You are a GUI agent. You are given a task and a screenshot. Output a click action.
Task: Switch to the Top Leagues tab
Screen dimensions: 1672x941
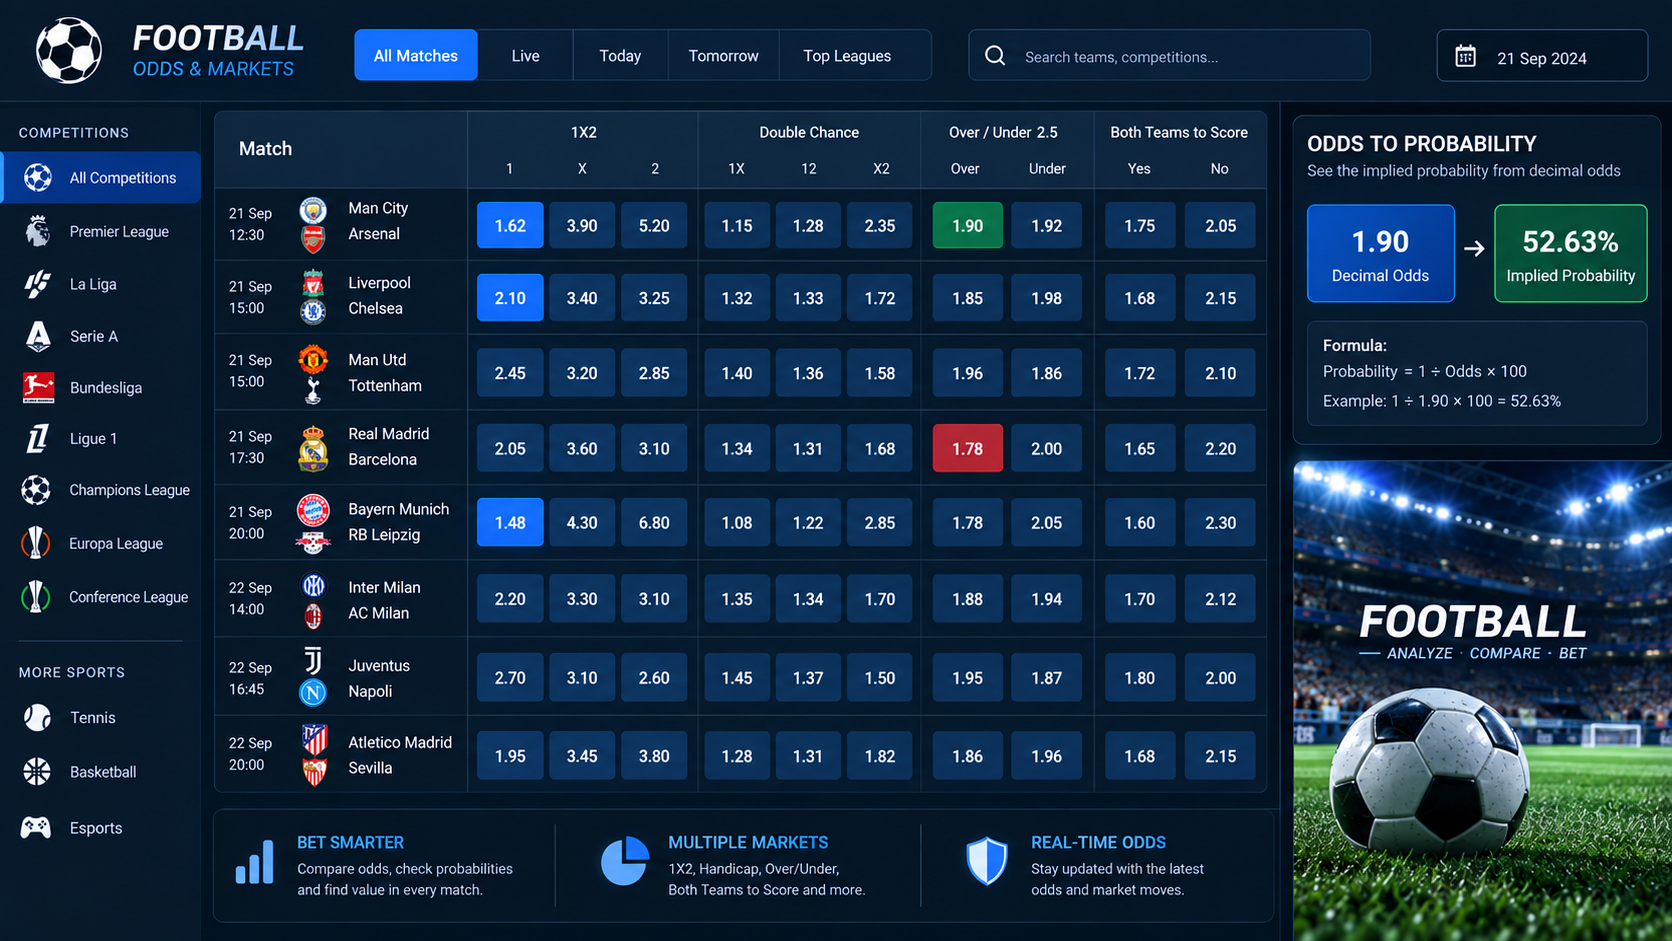click(x=847, y=55)
